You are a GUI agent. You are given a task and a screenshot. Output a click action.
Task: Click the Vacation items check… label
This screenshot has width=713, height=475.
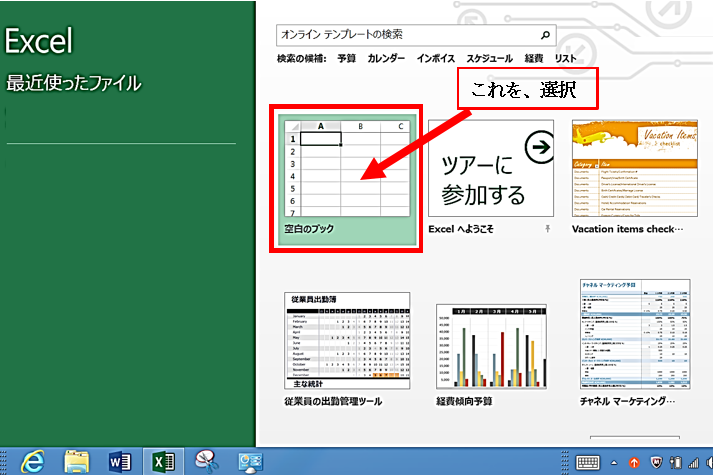627,229
